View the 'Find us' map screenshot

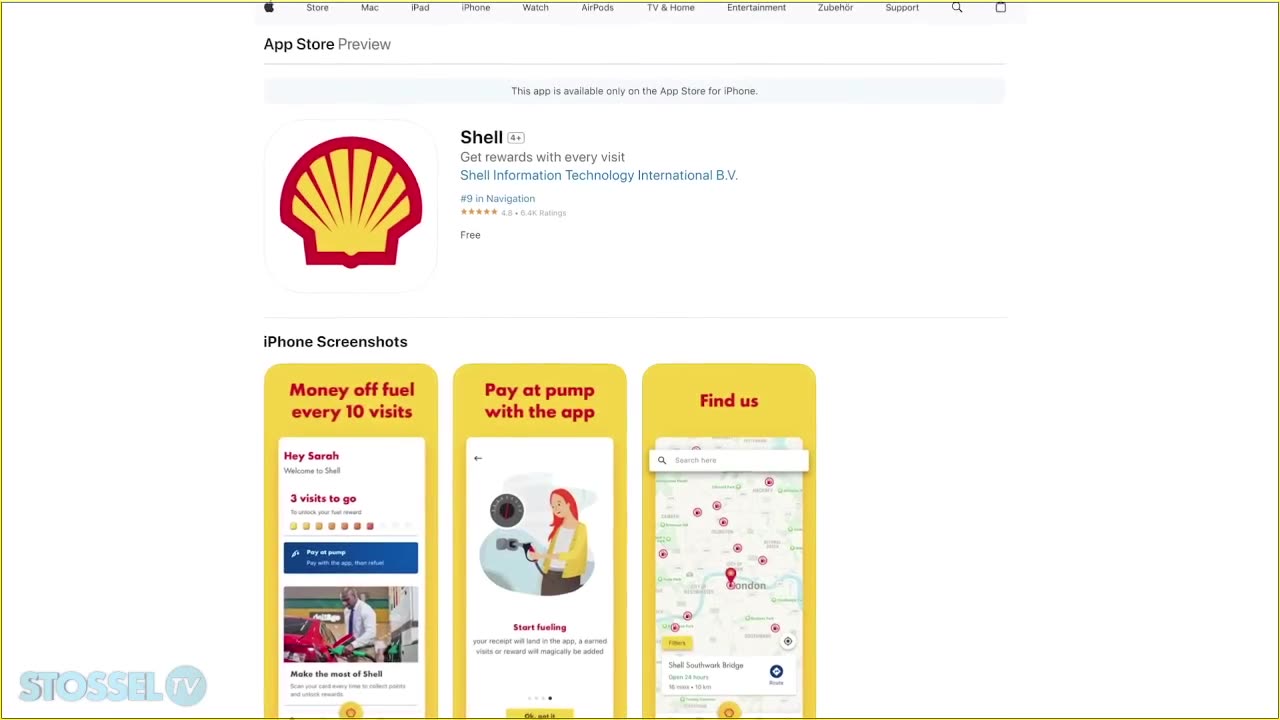(x=729, y=541)
